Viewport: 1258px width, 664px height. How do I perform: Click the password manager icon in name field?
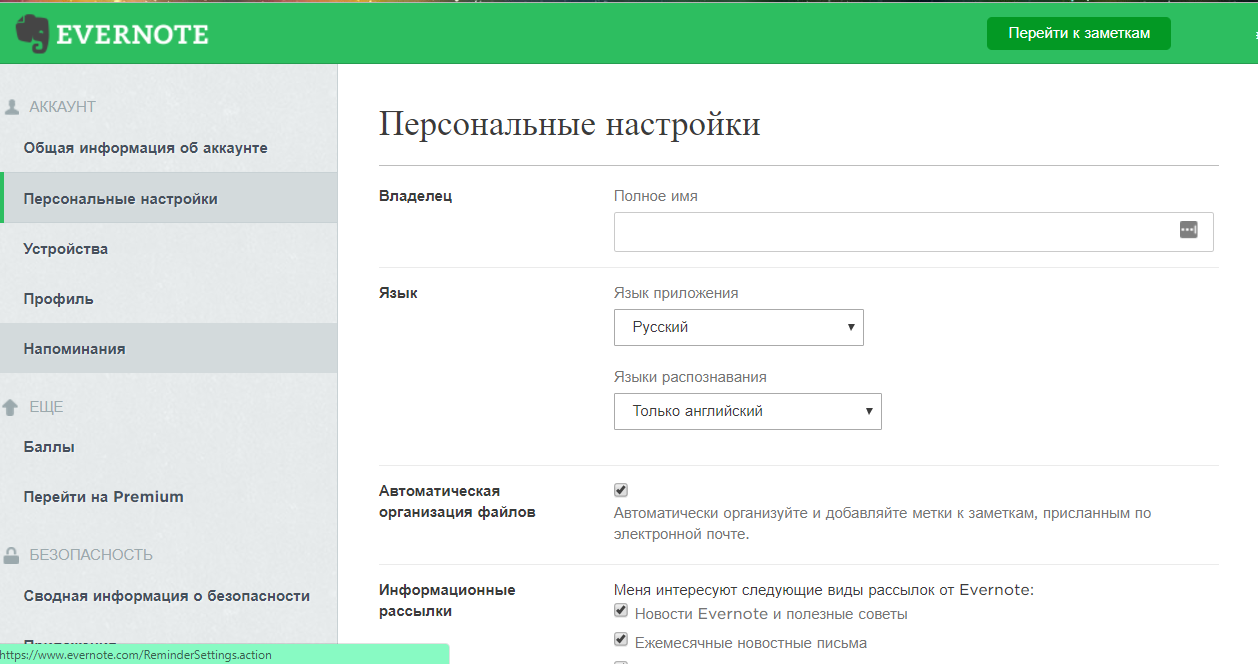pyautogui.click(x=1188, y=230)
